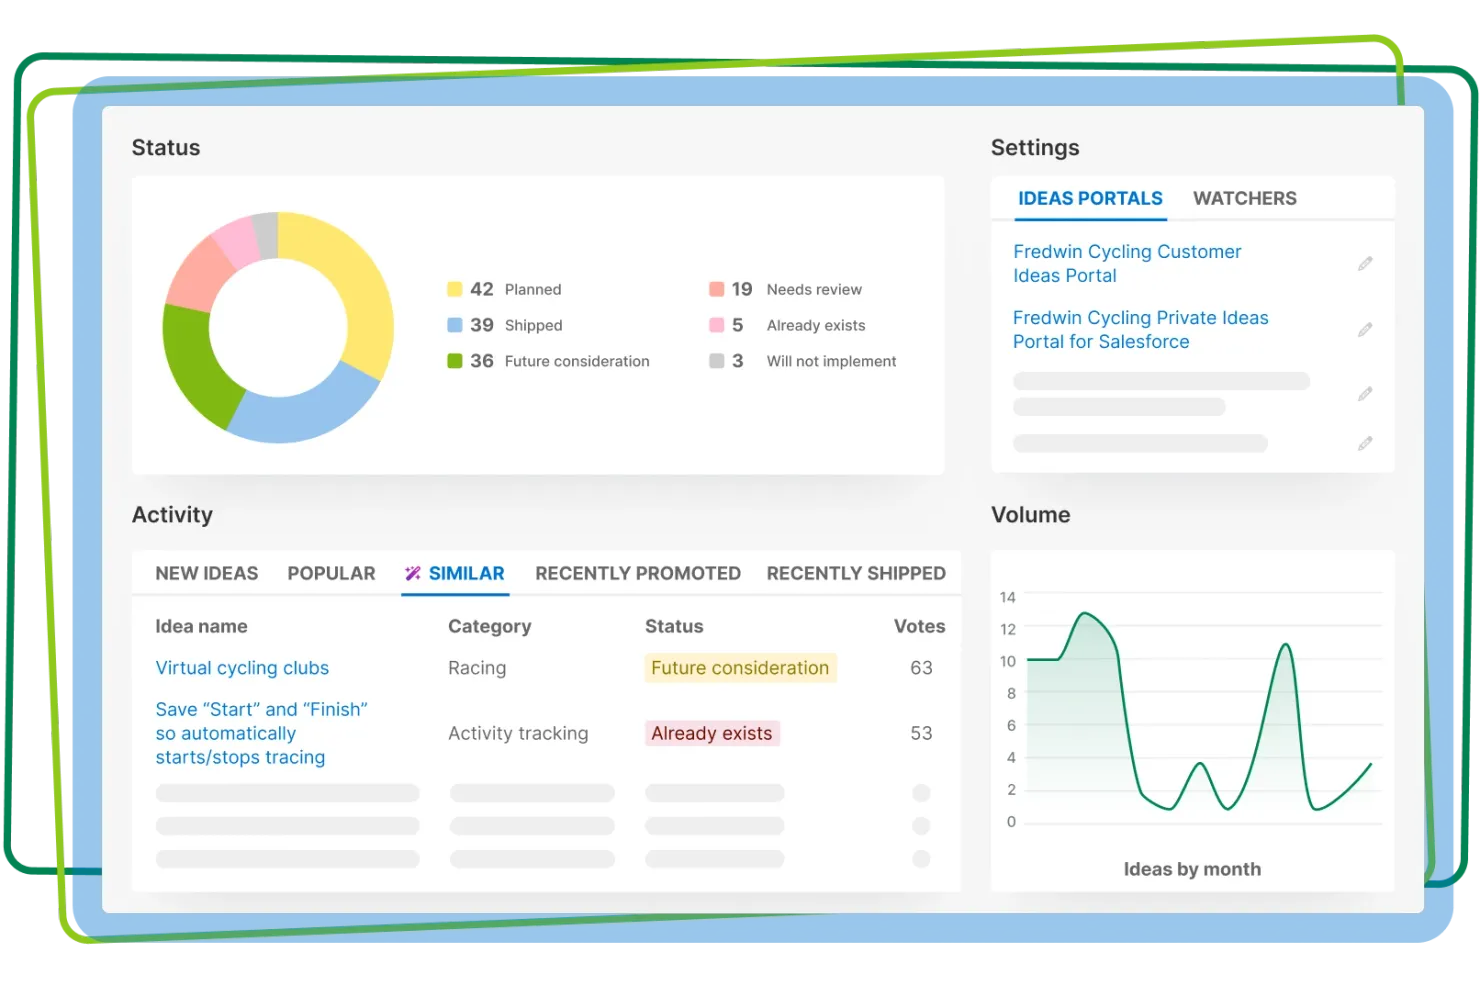
Task: Open the Popular tab
Action: pos(331,573)
